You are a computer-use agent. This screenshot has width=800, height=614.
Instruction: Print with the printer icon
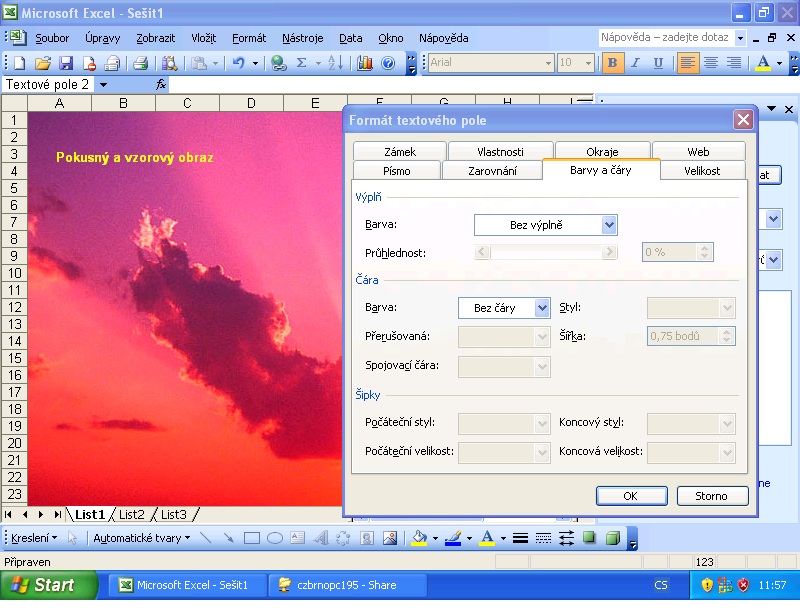[x=140, y=63]
